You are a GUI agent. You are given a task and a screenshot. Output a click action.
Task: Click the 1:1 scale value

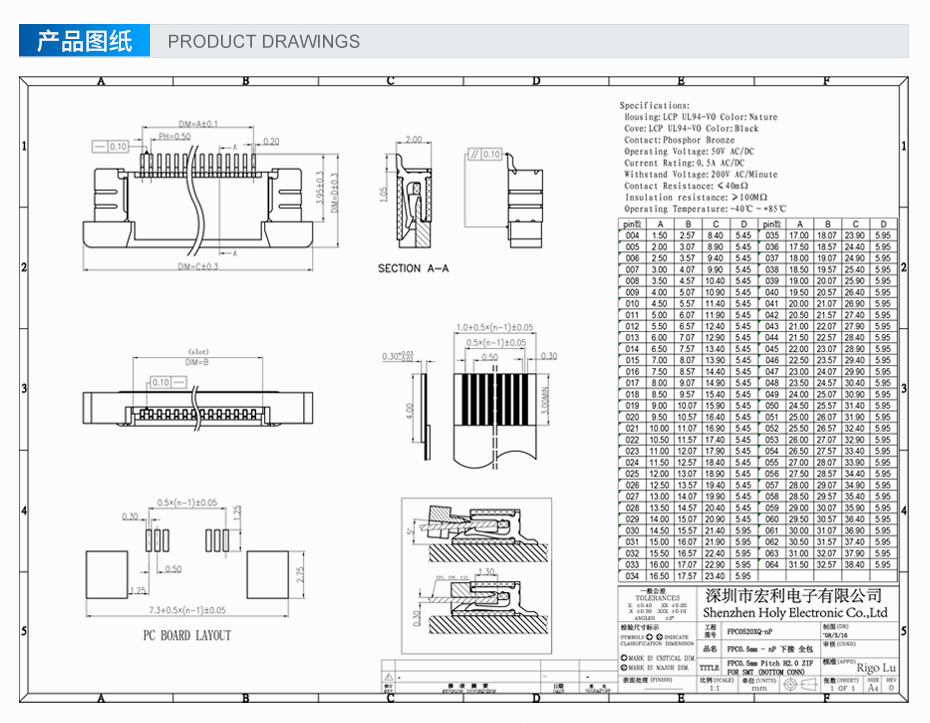[714, 688]
